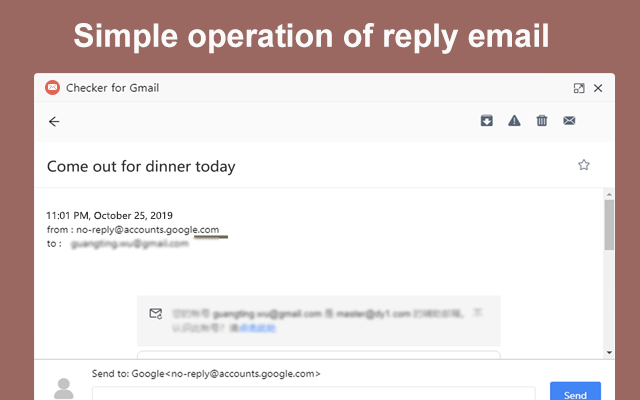The width and height of the screenshot is (640, 400).
Task: Star the 'Come out for dinner today' email
Action: coord(584,165)
